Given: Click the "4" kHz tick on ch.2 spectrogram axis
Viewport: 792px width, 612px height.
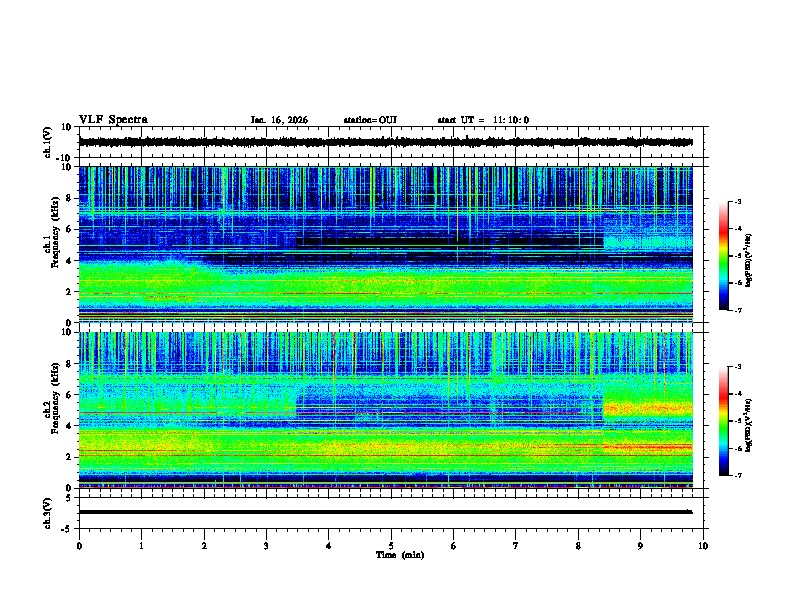Looking at the screenshot, I should pos(70,426).
